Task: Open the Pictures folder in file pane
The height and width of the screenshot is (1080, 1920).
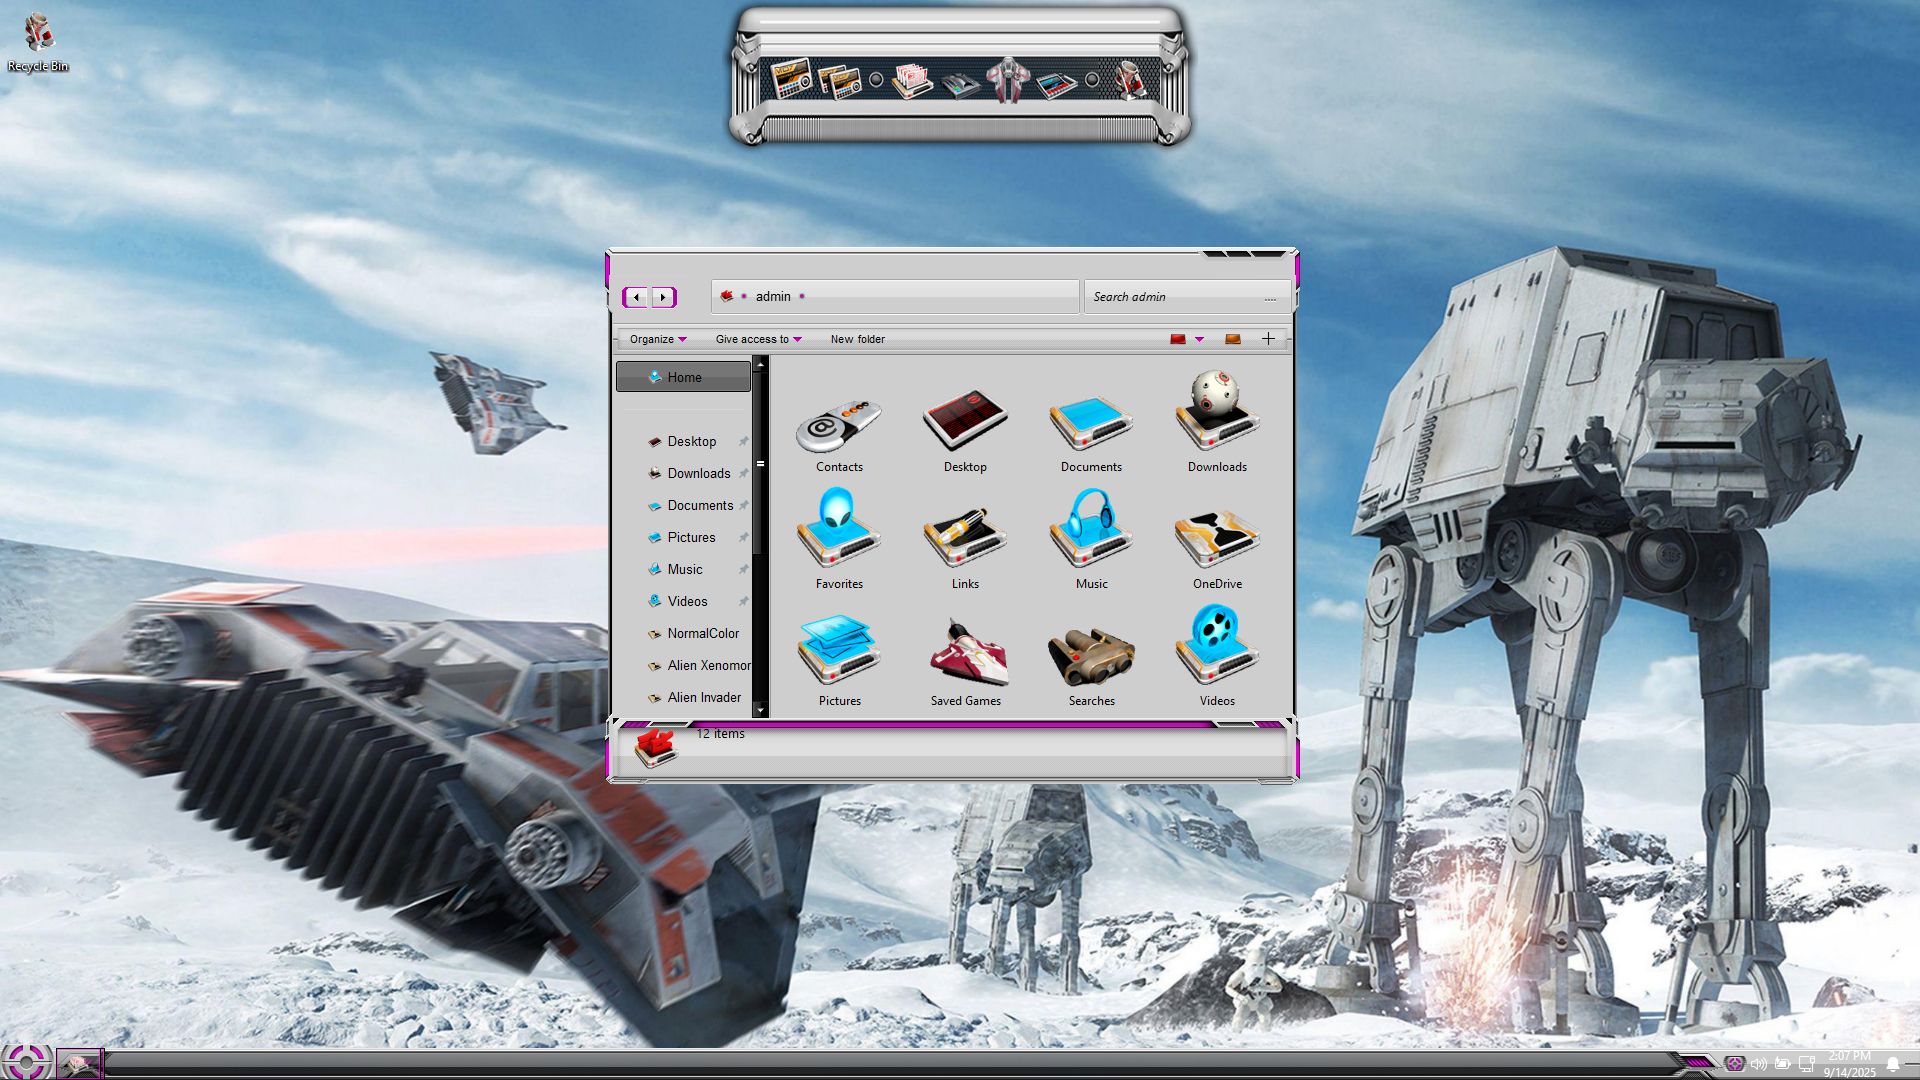Action: (839, 660)
